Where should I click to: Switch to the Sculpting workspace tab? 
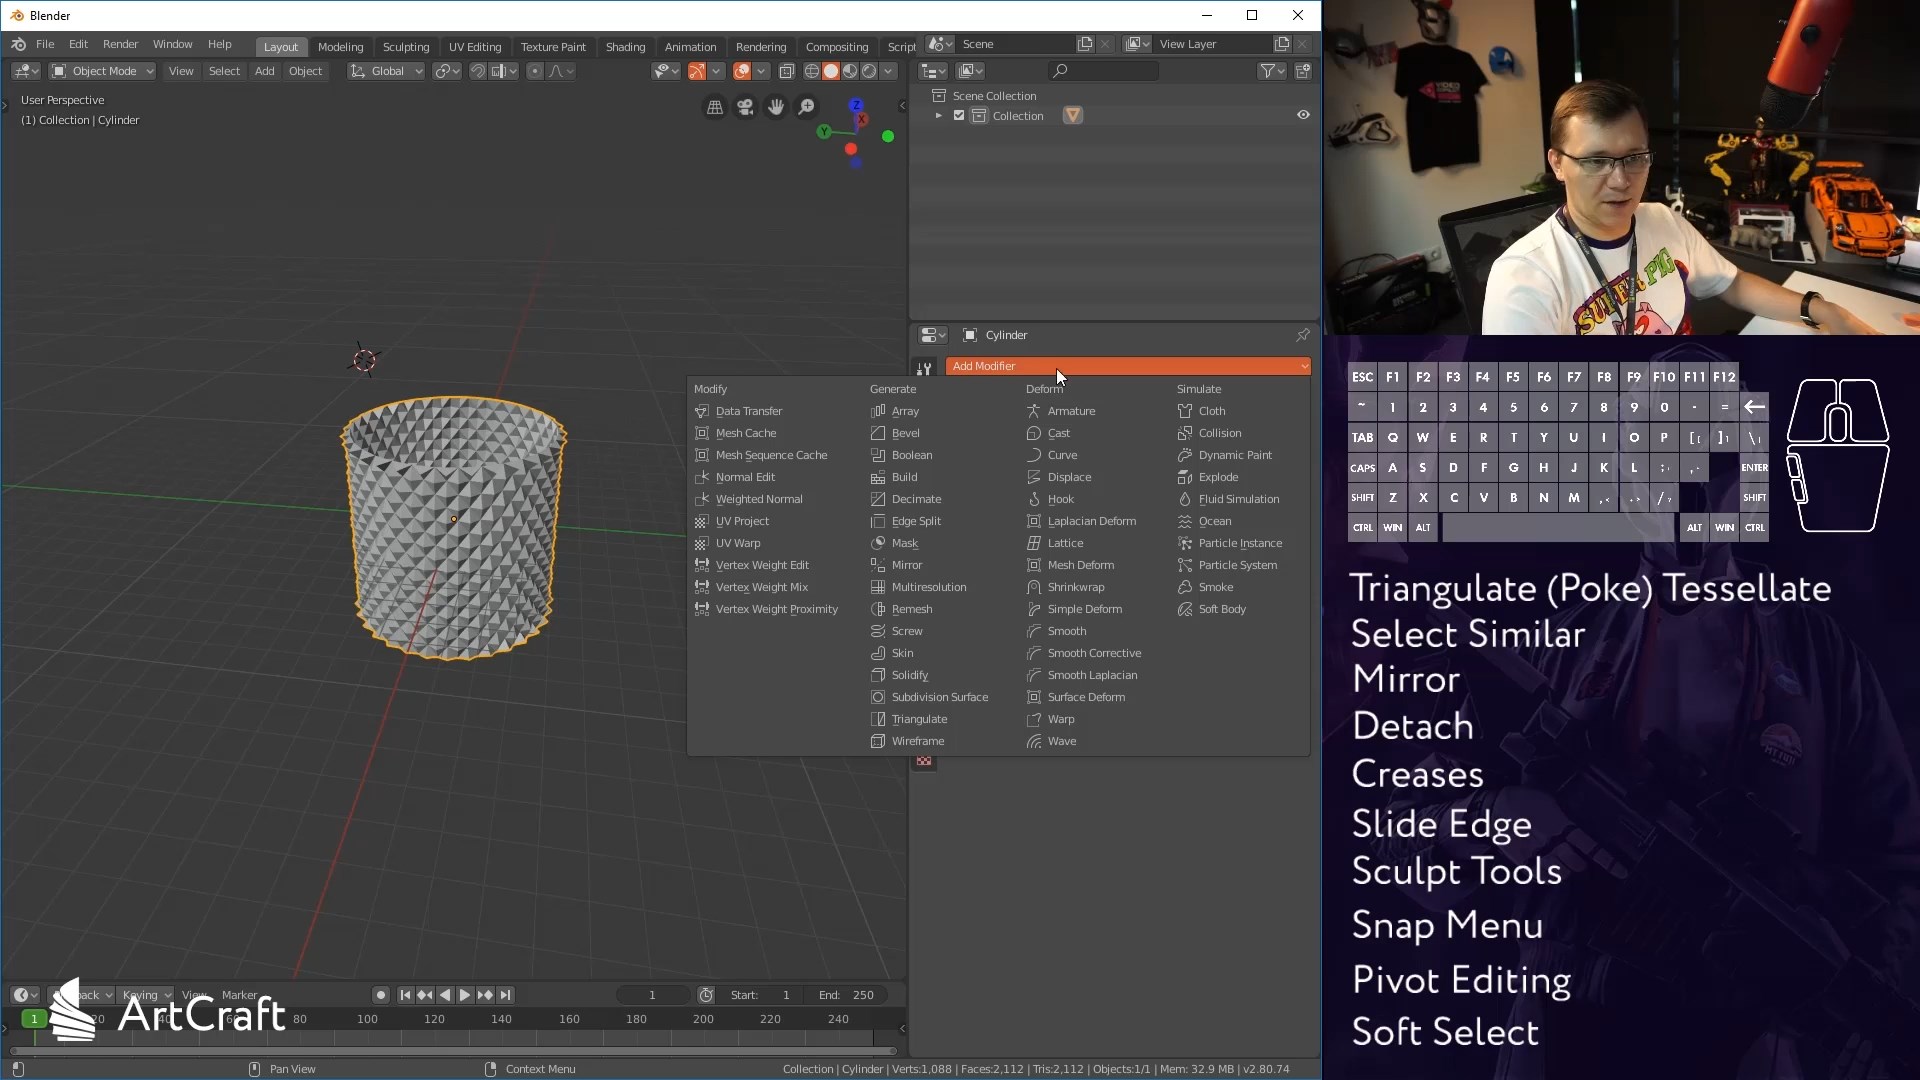point(405,47)
